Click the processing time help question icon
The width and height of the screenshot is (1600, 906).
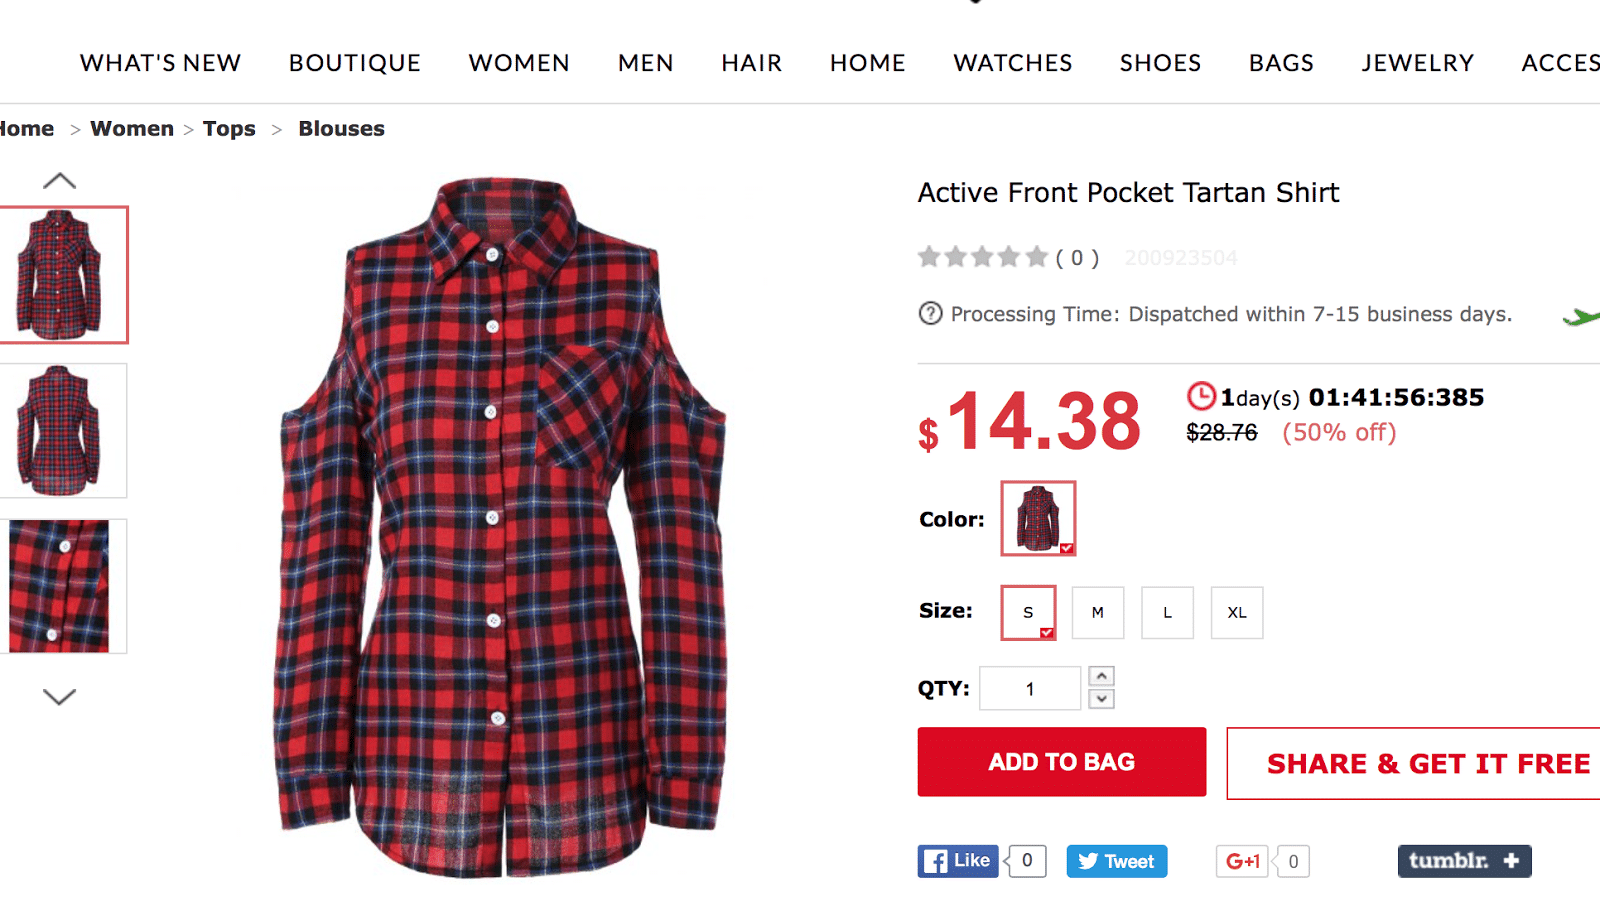930,314
